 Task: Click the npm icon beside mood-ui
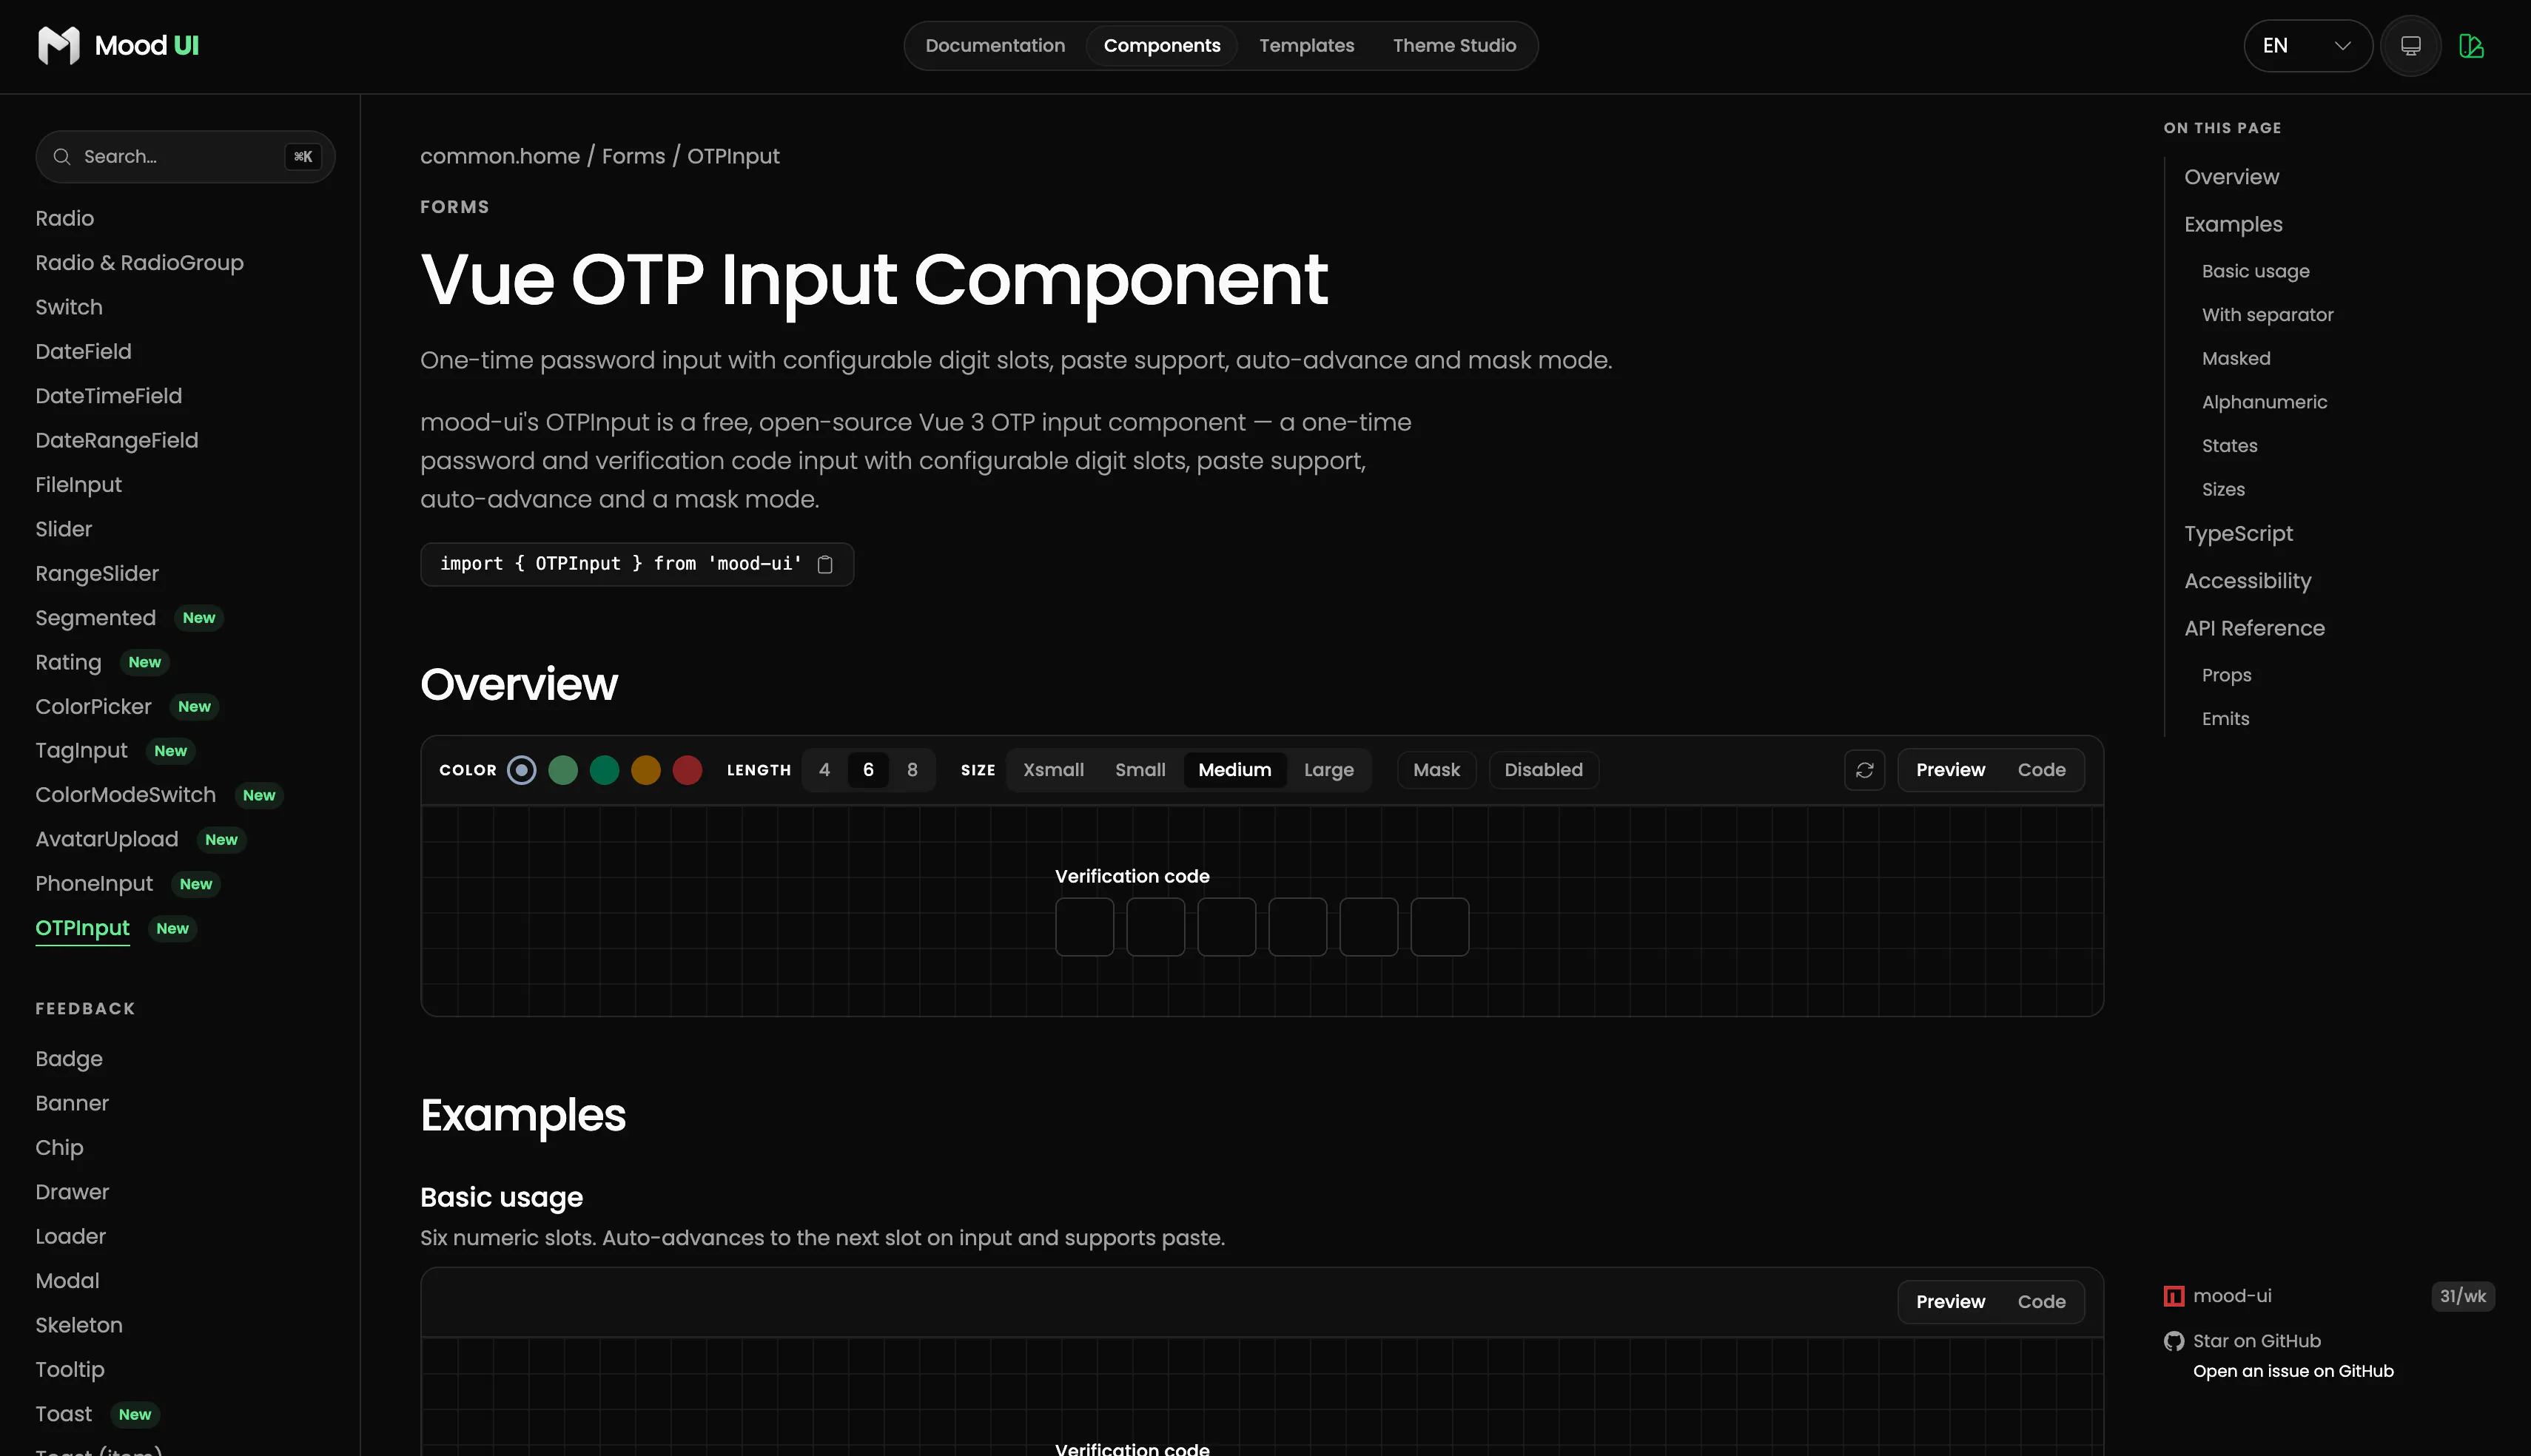2173,1296
